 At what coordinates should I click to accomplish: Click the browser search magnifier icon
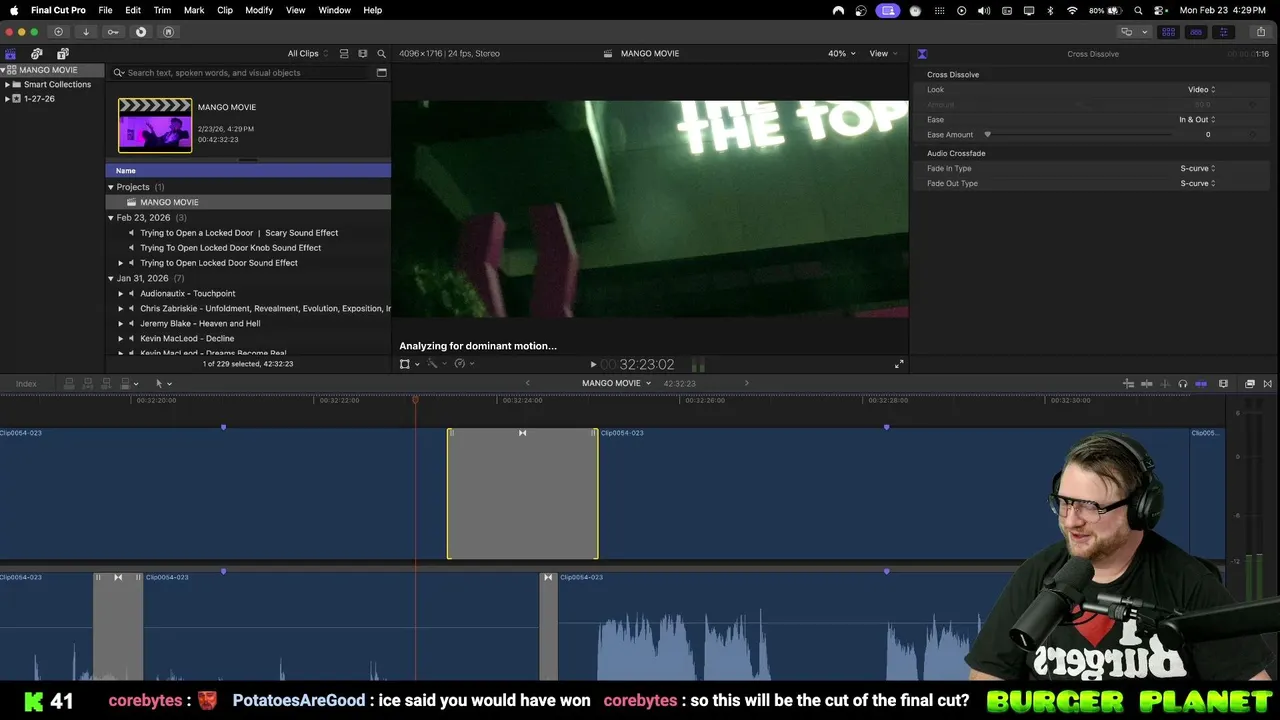(381, 54)
